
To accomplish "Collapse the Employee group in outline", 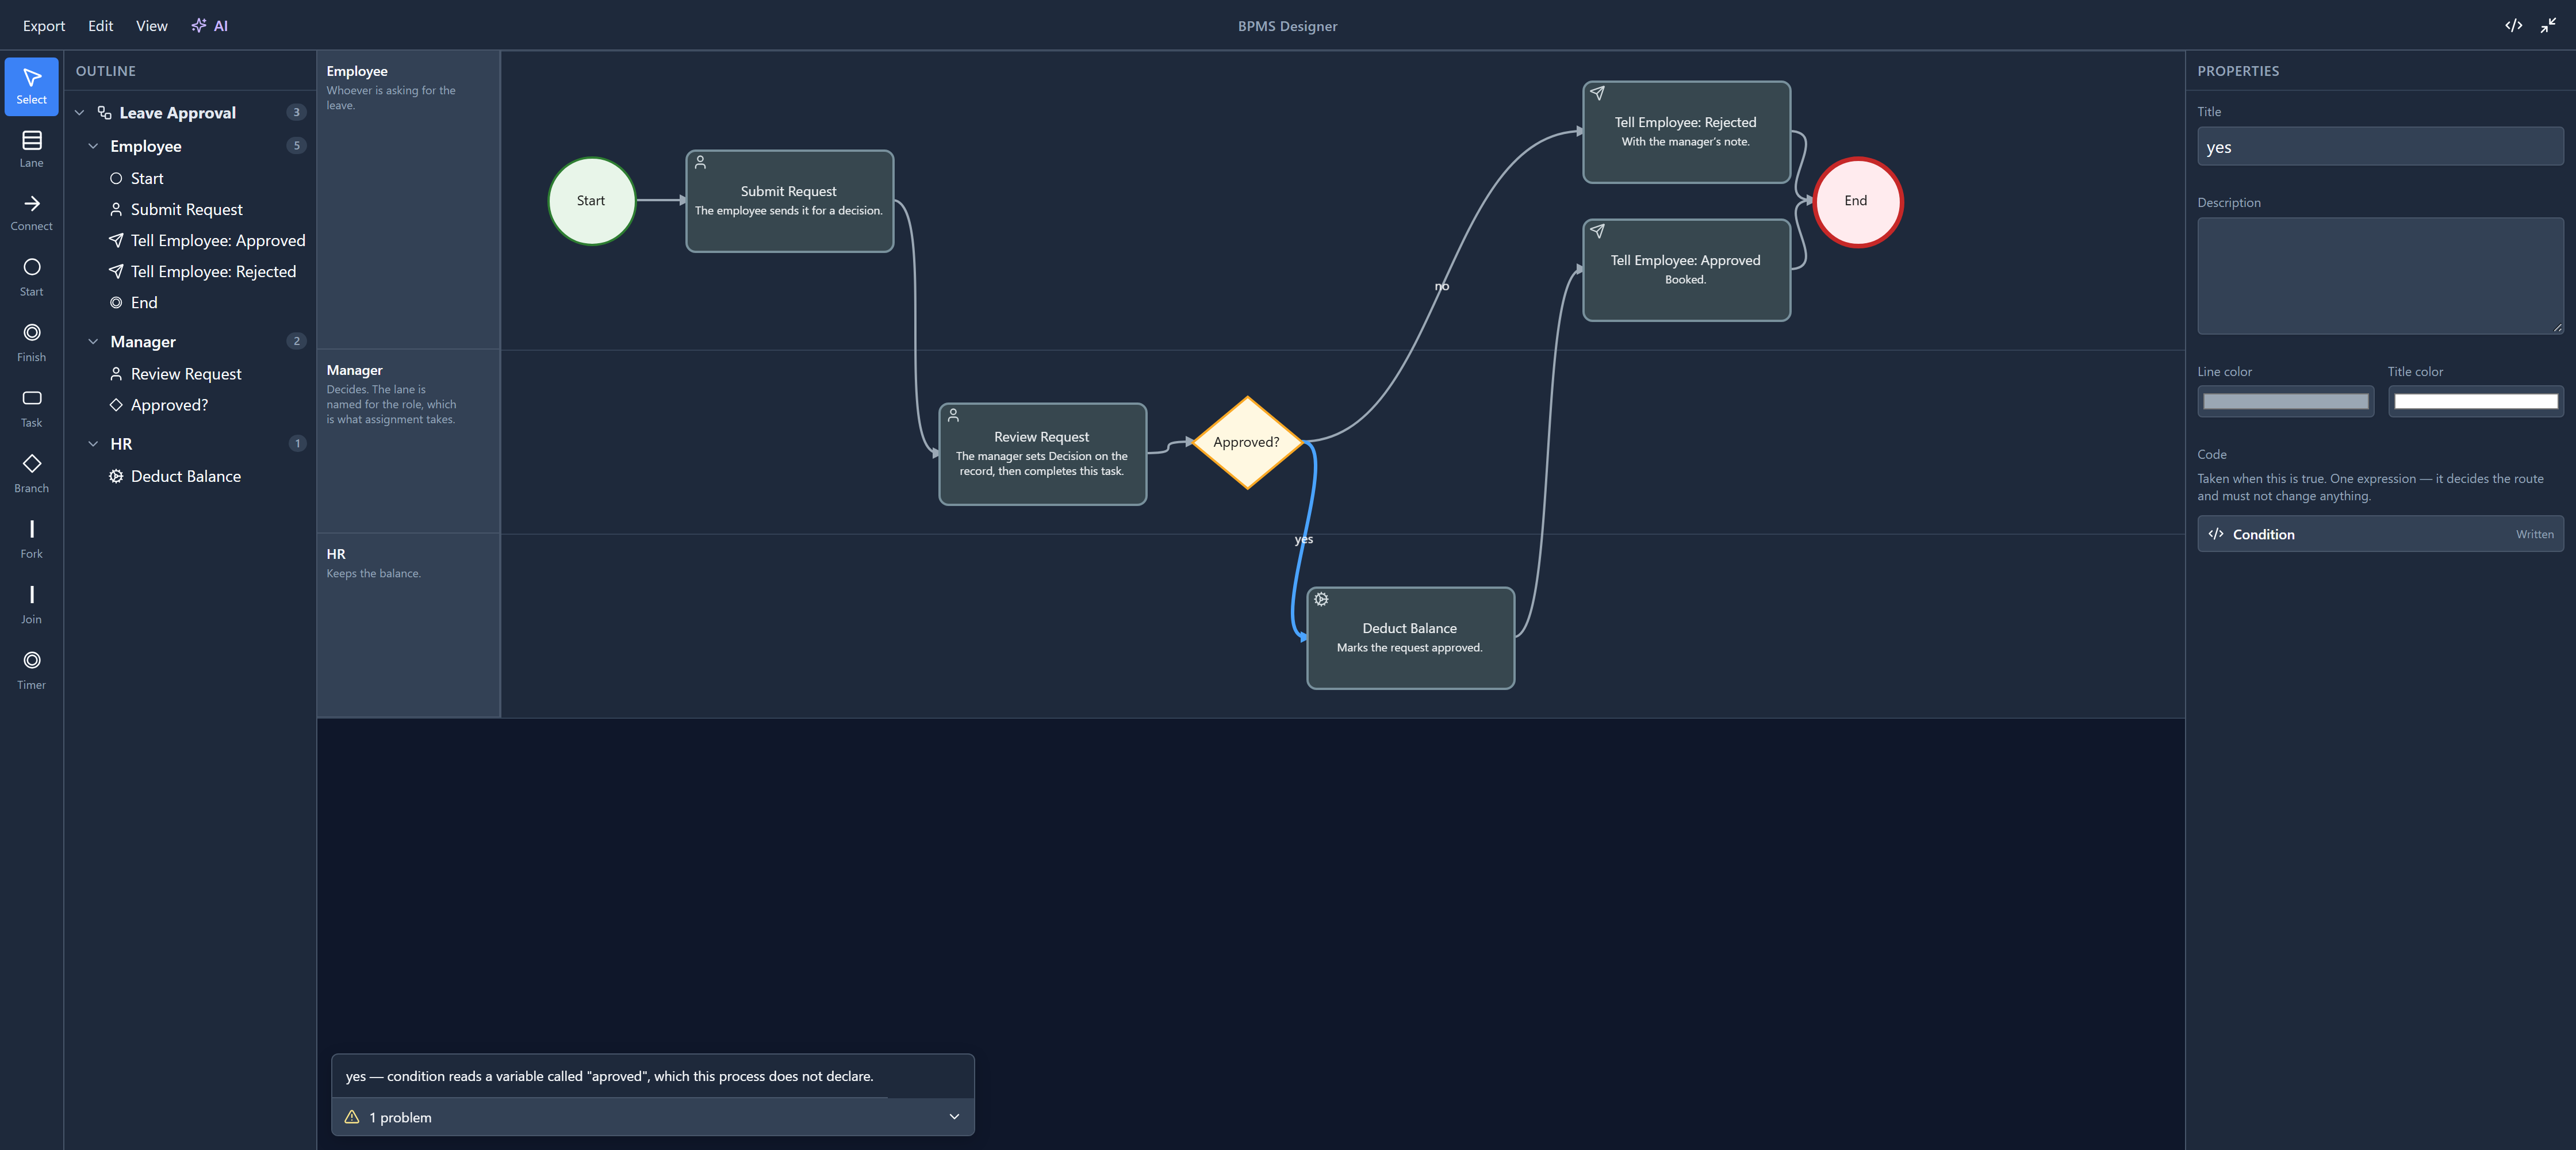I will point(93,146).
